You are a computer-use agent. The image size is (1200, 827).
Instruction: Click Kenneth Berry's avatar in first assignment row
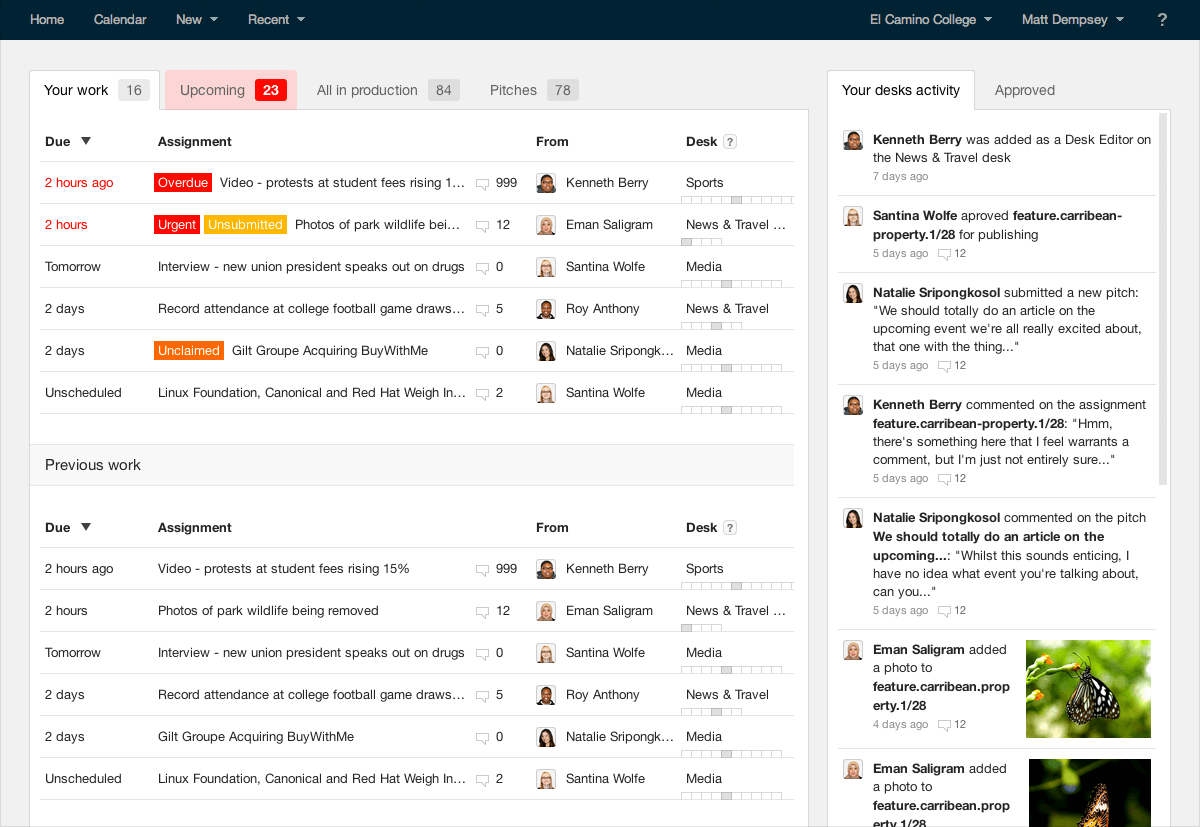pyautogui.click(x=546, y=183)
